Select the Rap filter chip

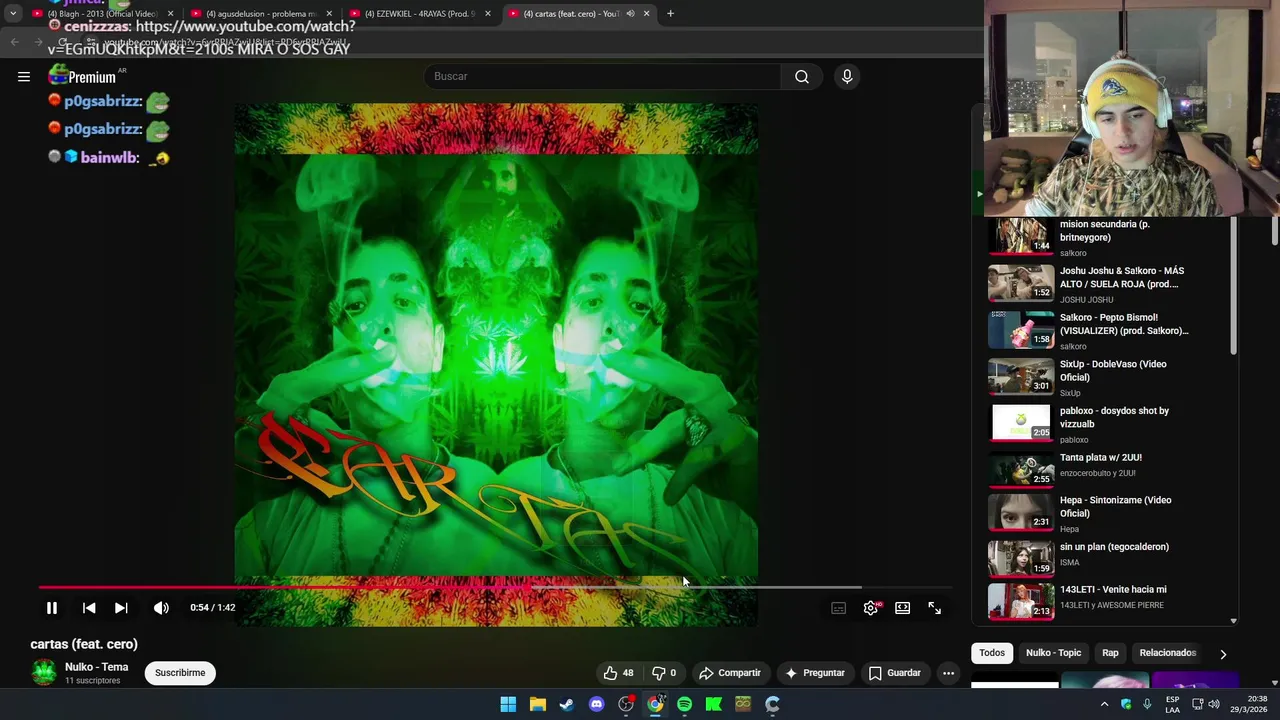1110,653
